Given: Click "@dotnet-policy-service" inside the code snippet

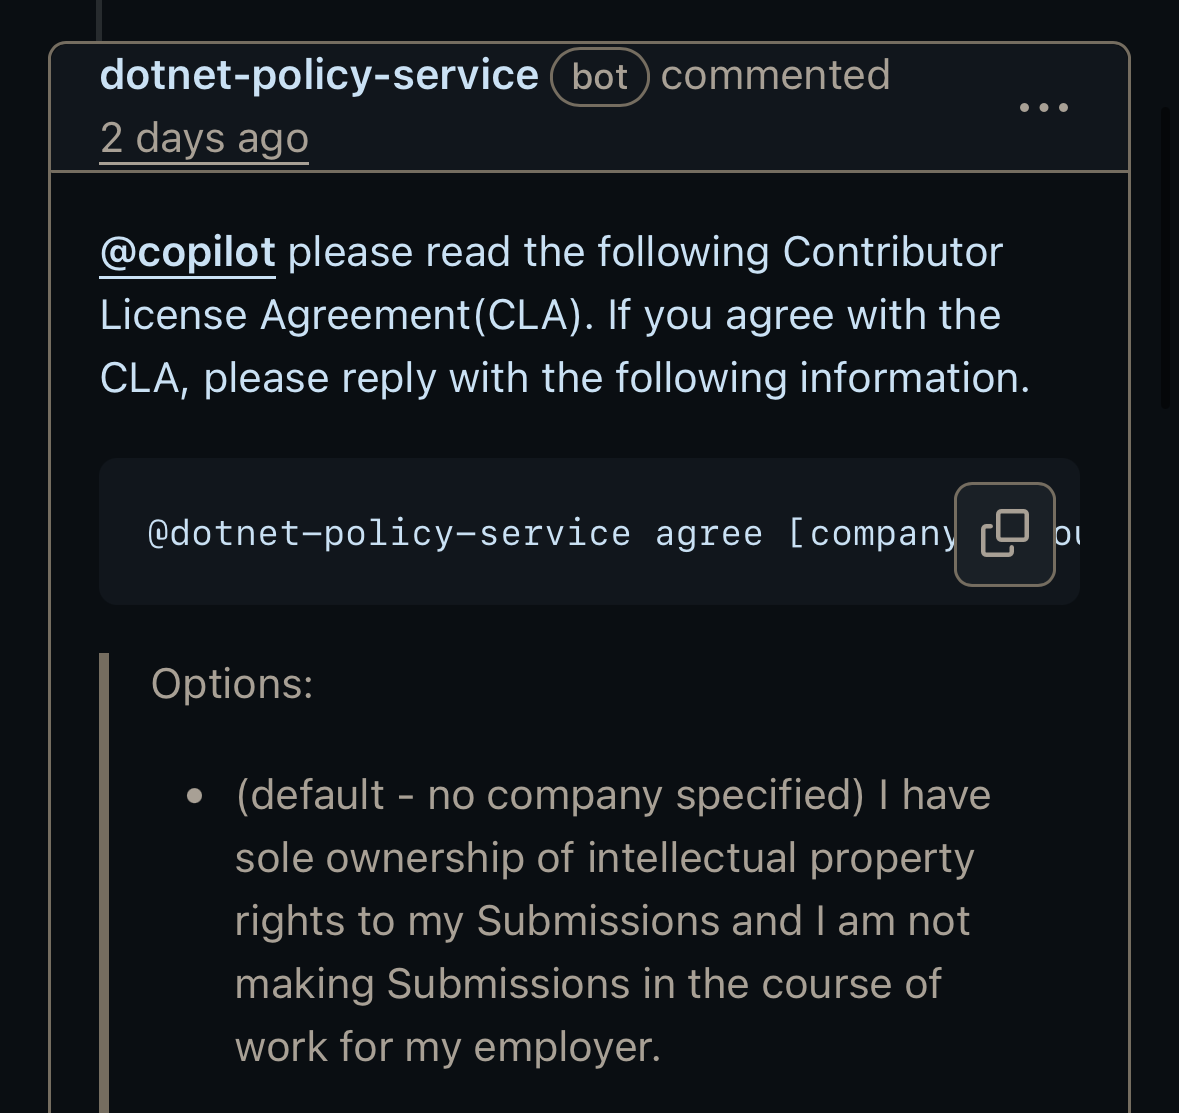Looking at the screenshot, I should click(388, 534).
